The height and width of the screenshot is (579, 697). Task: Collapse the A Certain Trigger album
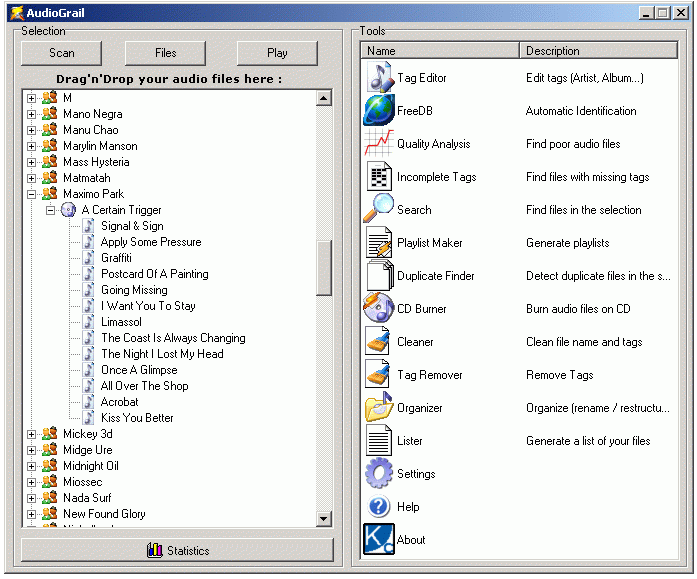tap(51, 210)
